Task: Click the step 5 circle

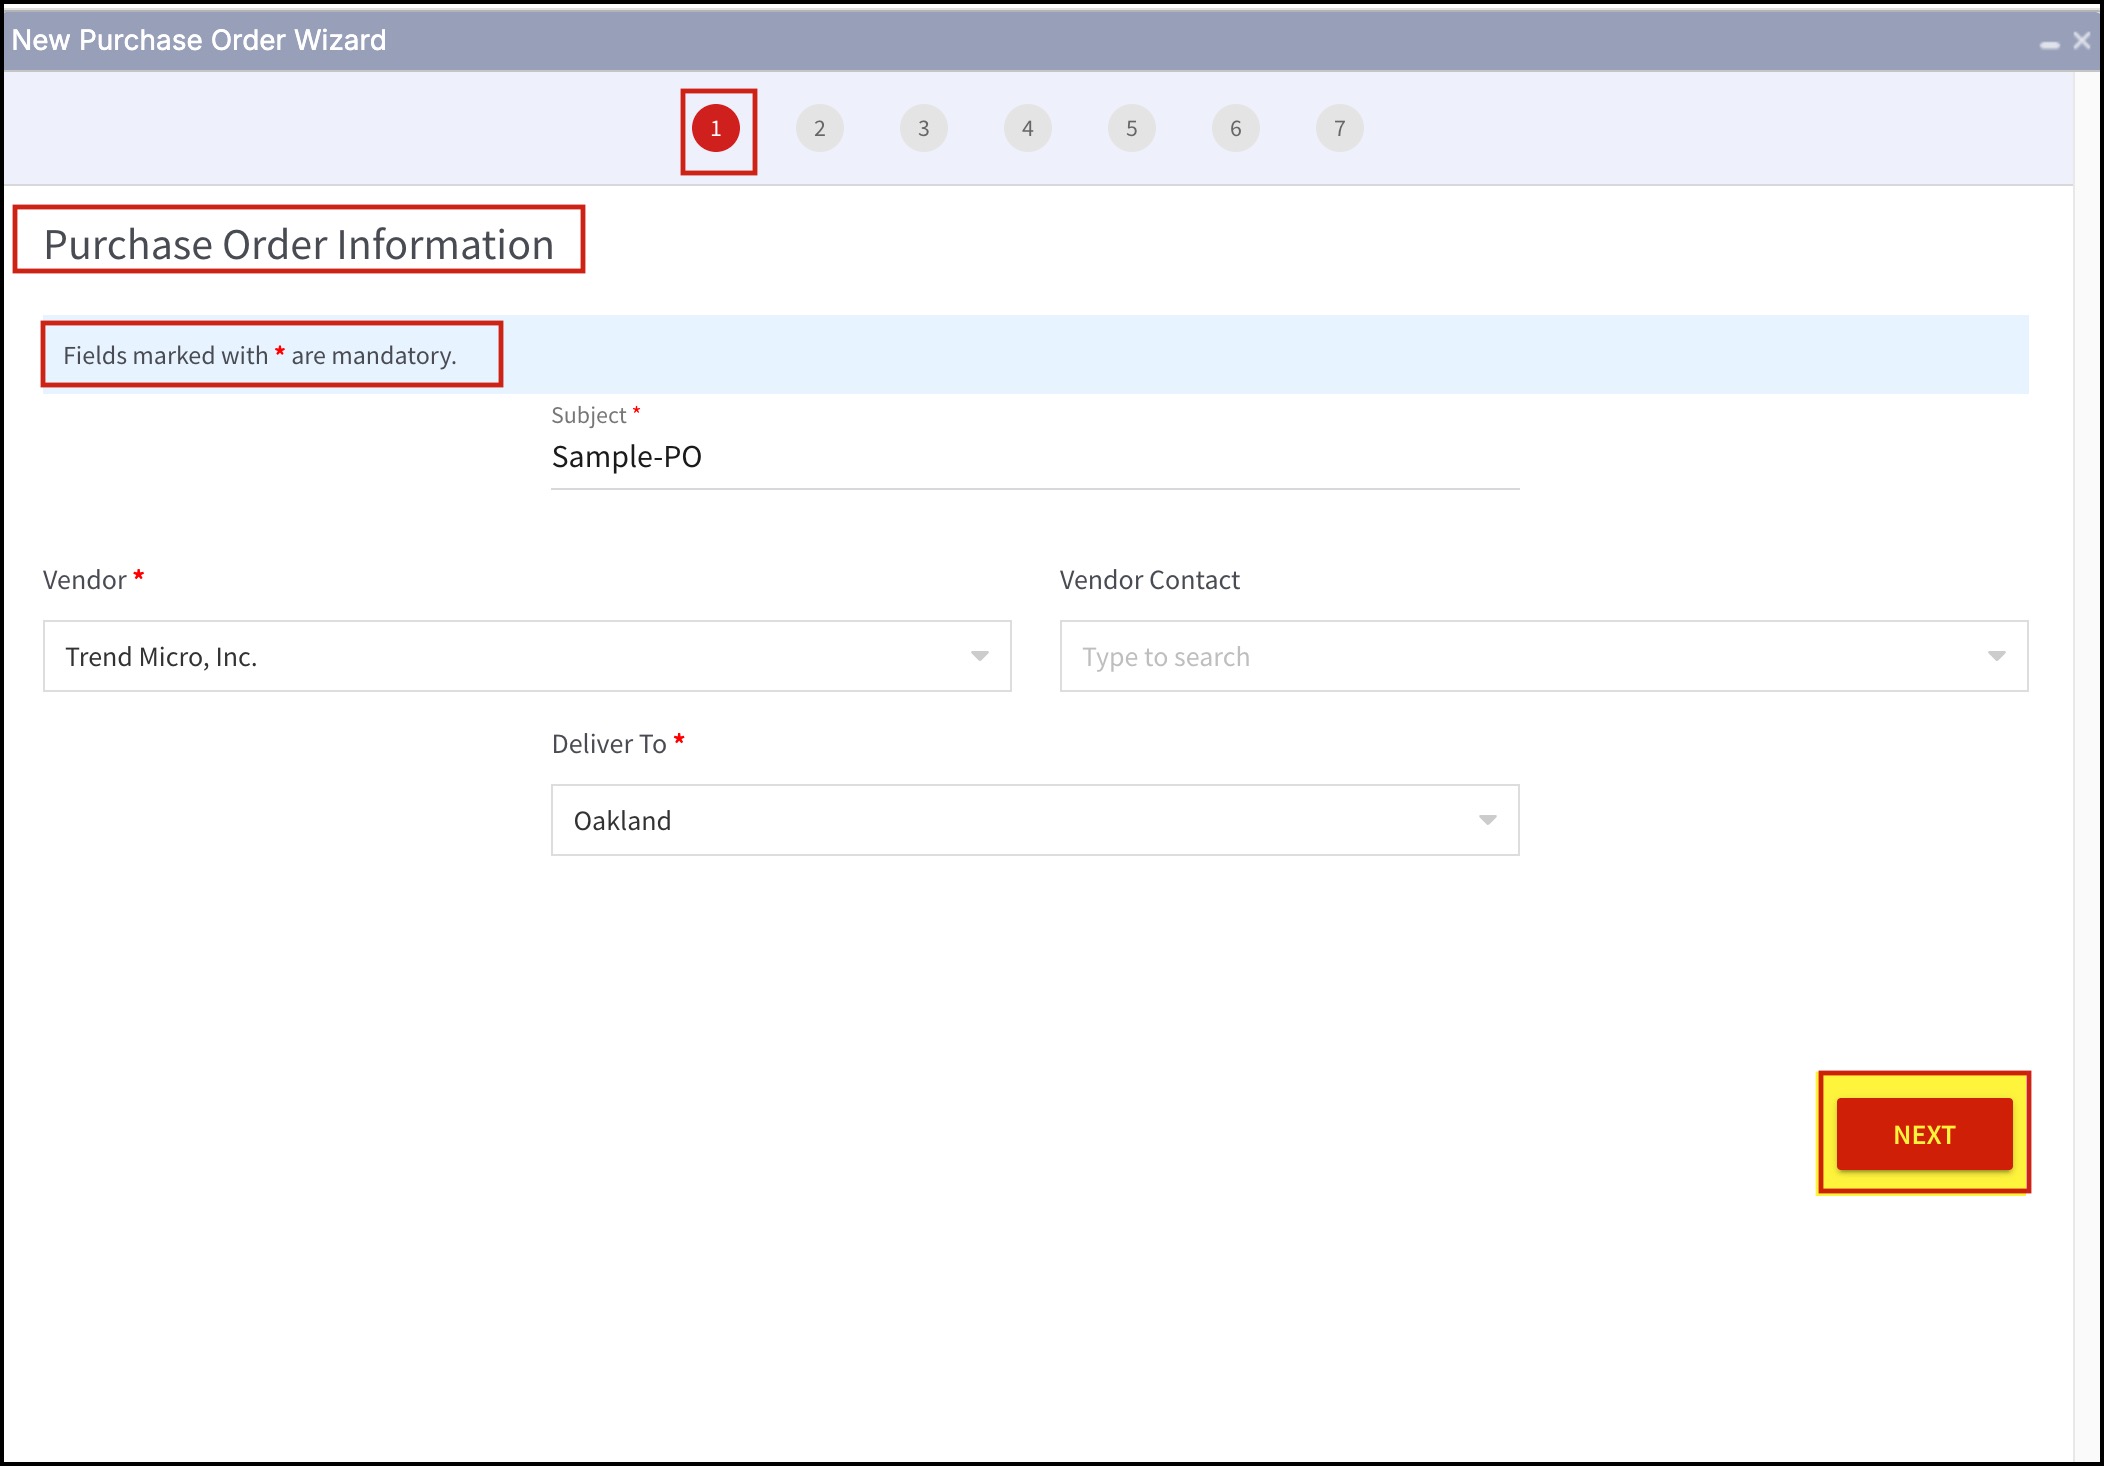Action: click(x=1131, y=129)
